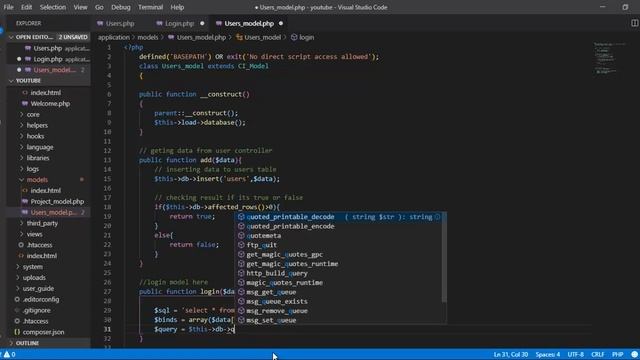
Task: Expand the core folder
Action: coord(33,115)
